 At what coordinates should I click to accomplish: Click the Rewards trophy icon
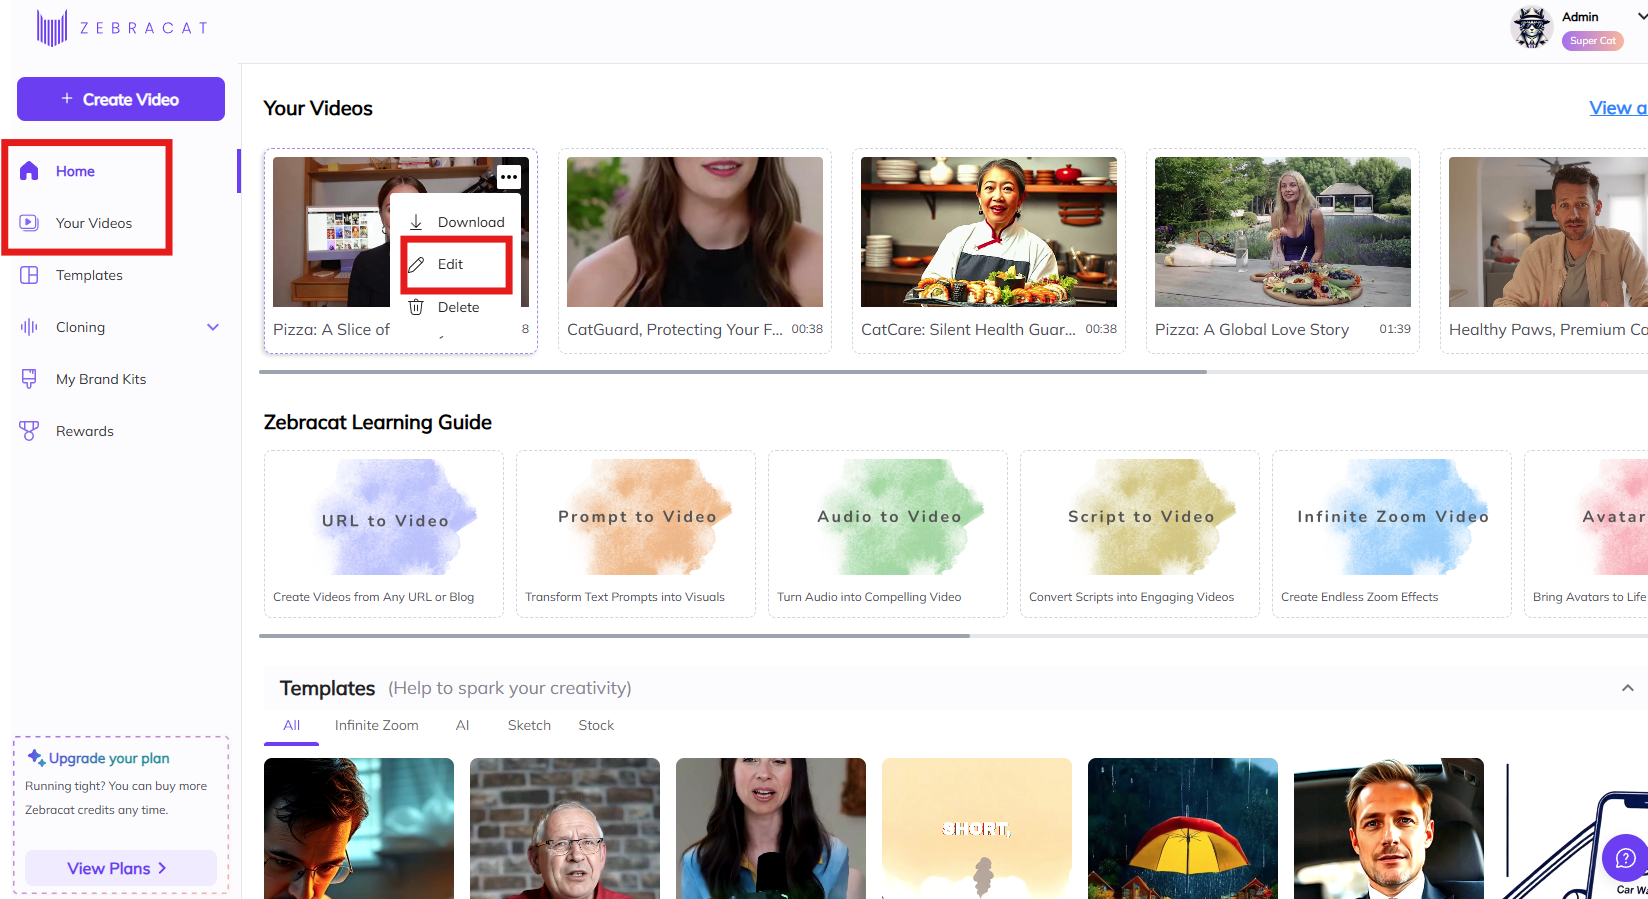tap(29, 431)
